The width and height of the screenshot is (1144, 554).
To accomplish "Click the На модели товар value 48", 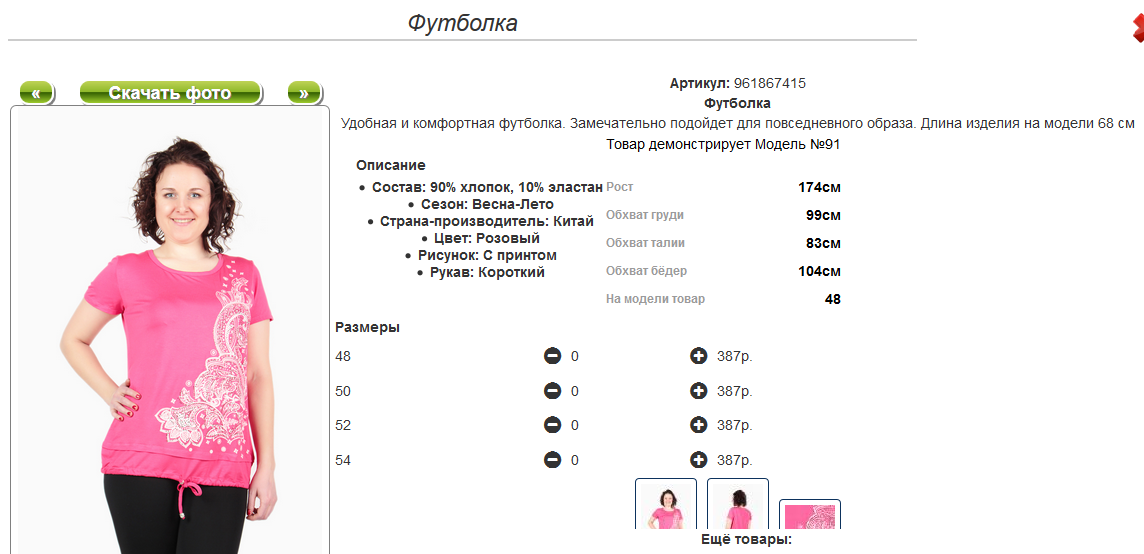I will point(832,299).
